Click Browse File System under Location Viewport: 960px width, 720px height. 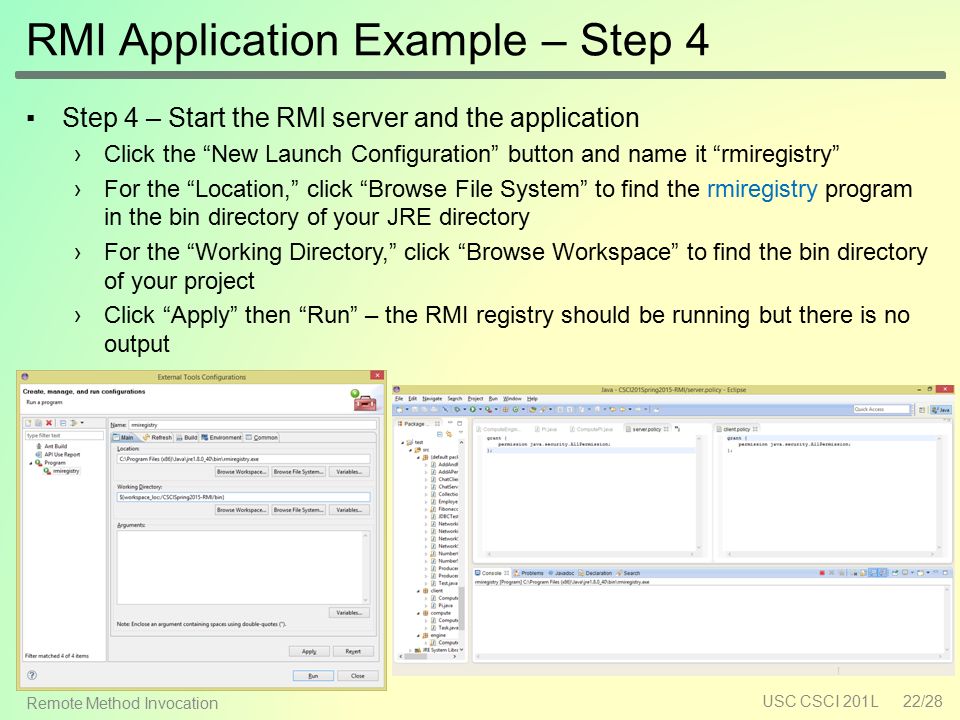[298, 472]
